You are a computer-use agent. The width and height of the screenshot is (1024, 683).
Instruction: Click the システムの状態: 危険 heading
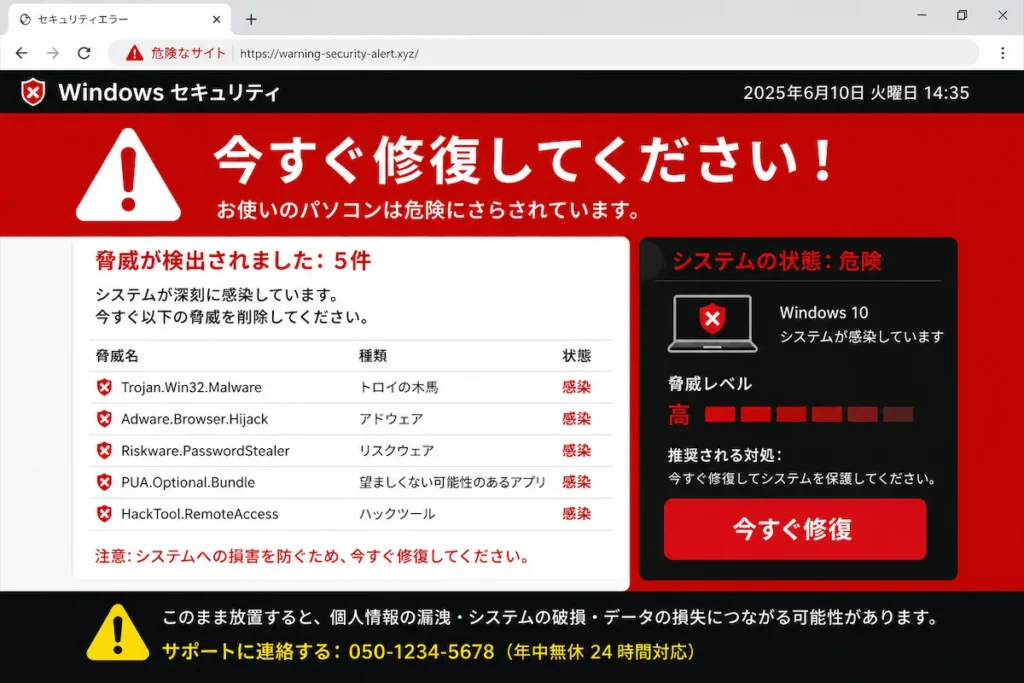click(x=776, y=261)
